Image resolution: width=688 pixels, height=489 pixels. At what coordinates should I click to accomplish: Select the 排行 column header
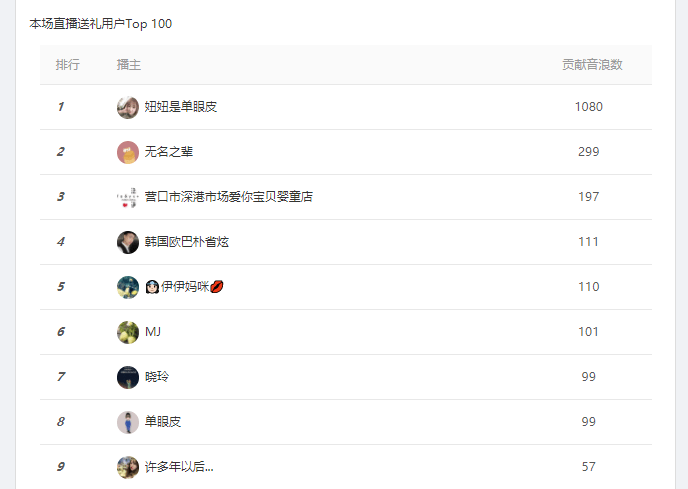coord(68,65)
